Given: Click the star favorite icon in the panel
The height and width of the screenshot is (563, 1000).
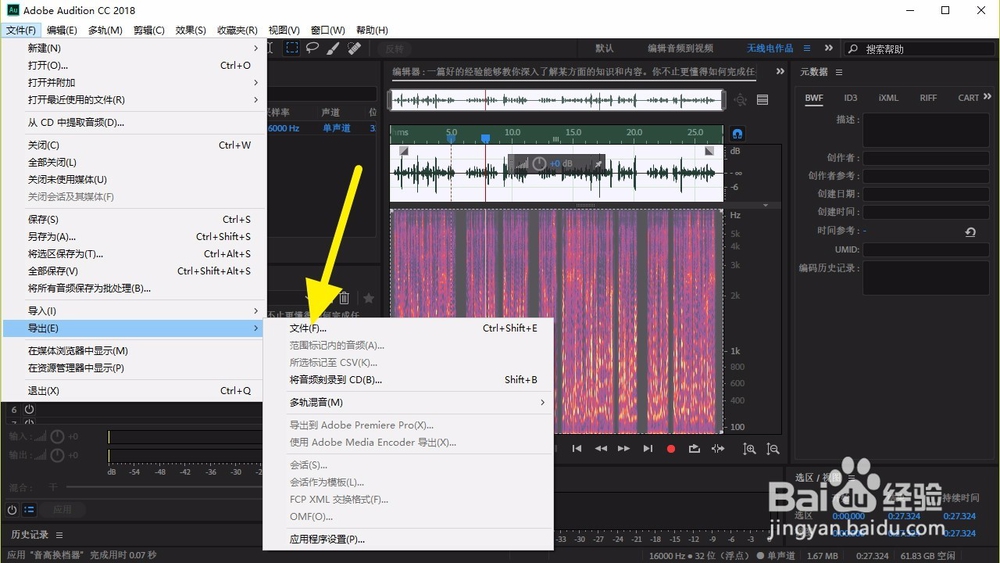Looking at the screenshot, I should coord(368,298).
